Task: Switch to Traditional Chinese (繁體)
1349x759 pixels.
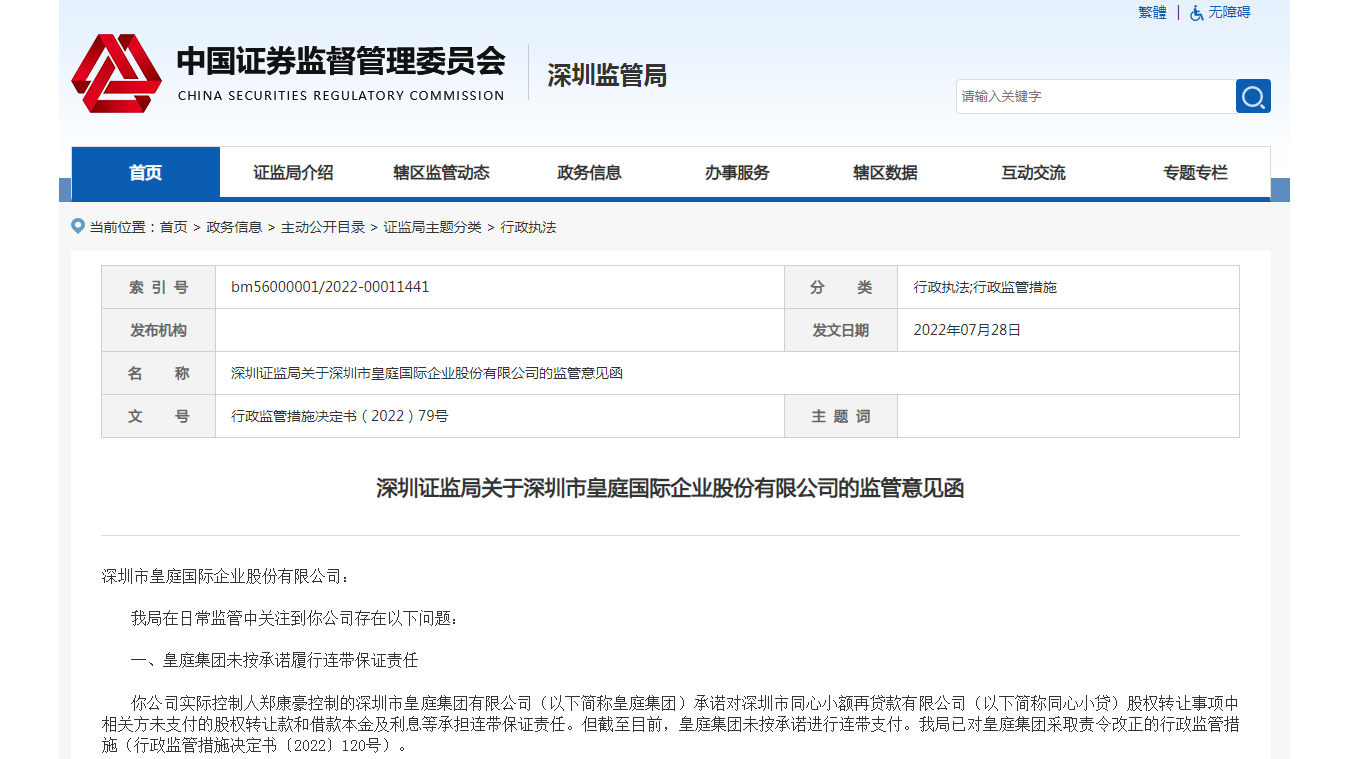Action: [x=1152, y=13]
